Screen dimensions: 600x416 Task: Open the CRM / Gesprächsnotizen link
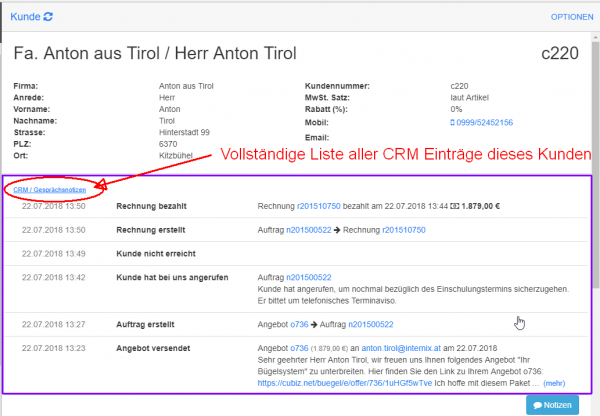coord(50,189)
